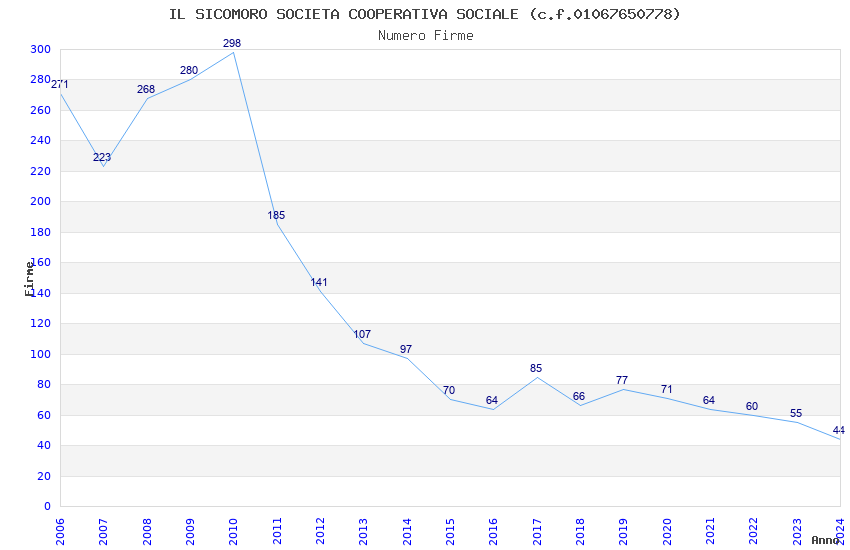Screen dimensions: 850x550
Task: Click the x-axis year '2010'
Action: coord(234,532)
